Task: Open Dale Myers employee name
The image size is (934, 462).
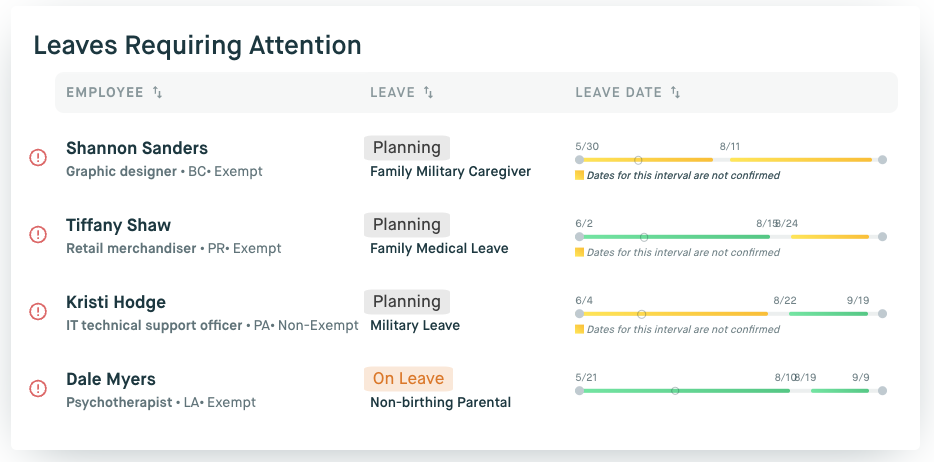Action: (111, 379)
